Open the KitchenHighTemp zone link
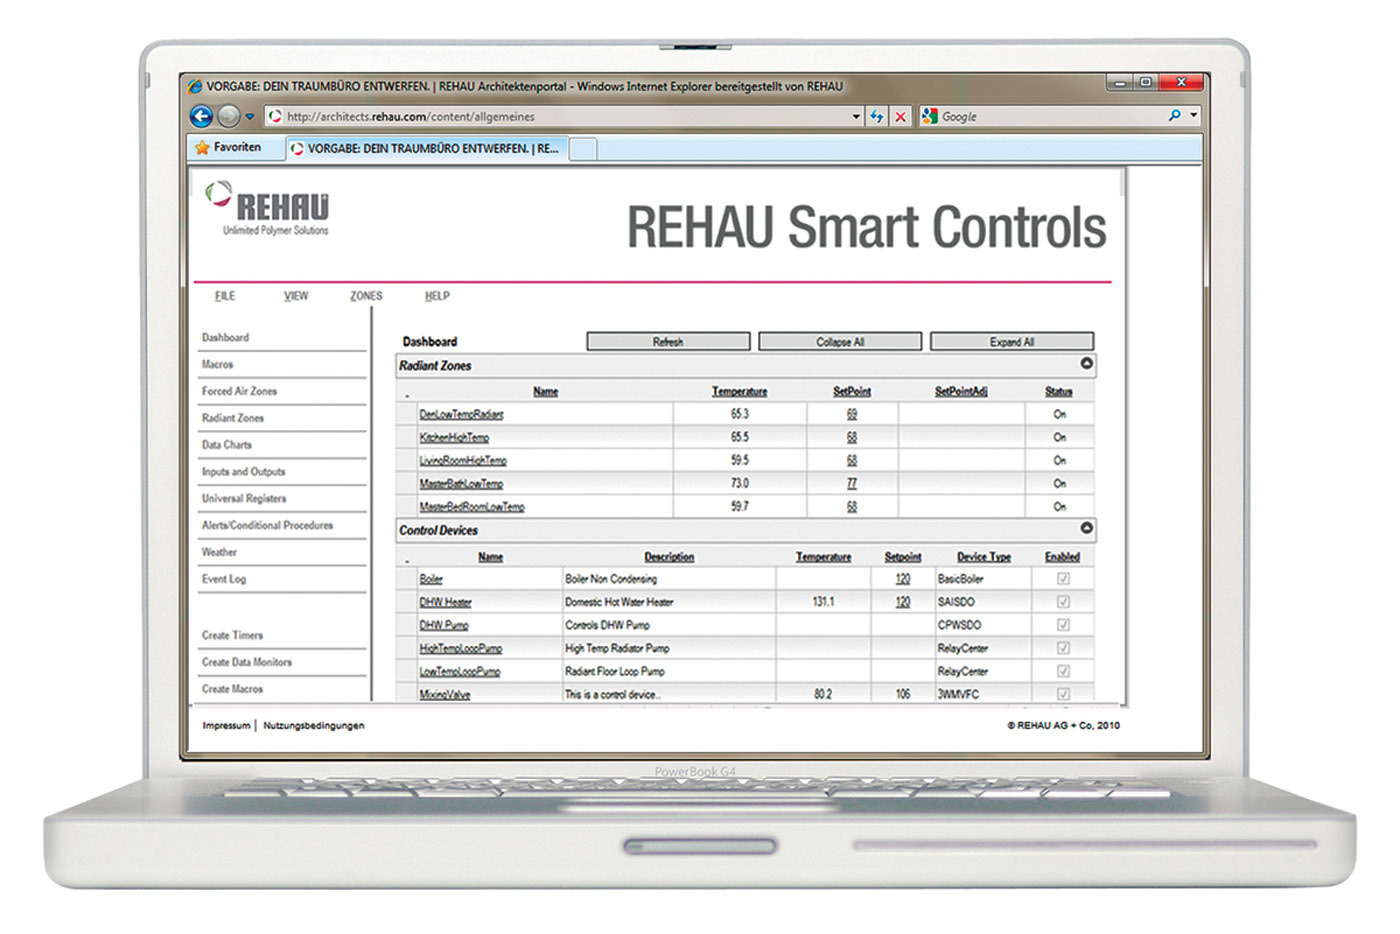 (x=454, y=438)
